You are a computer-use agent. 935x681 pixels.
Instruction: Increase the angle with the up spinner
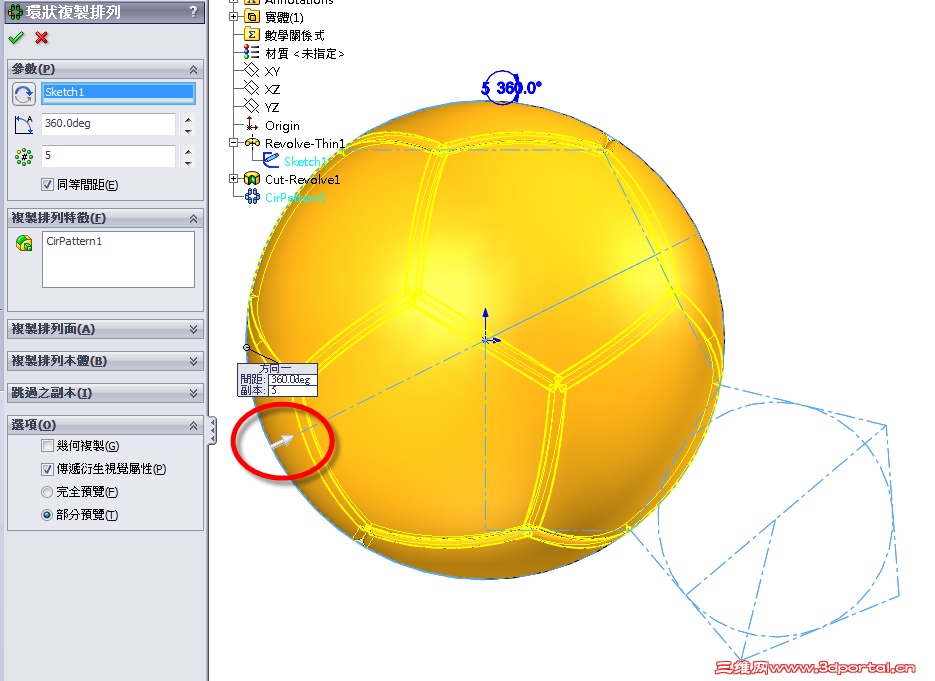point(188,119)
